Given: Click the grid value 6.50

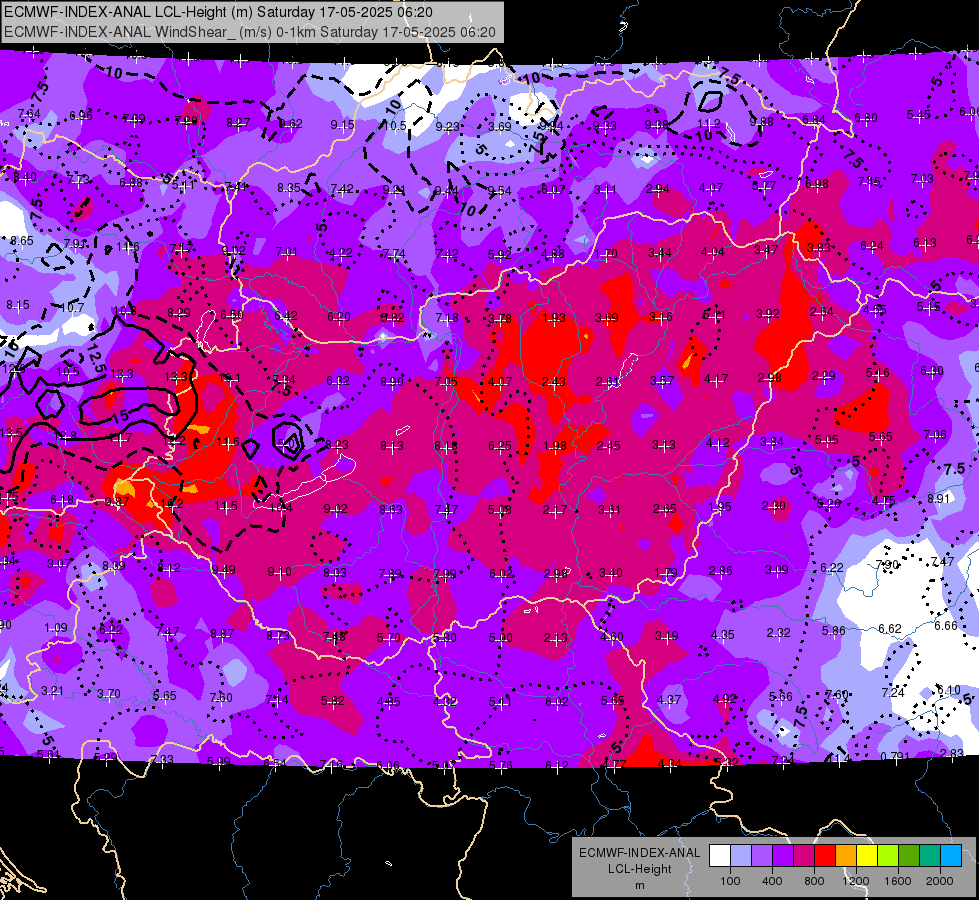Looking at the screenshot, I should pos(232,315).
